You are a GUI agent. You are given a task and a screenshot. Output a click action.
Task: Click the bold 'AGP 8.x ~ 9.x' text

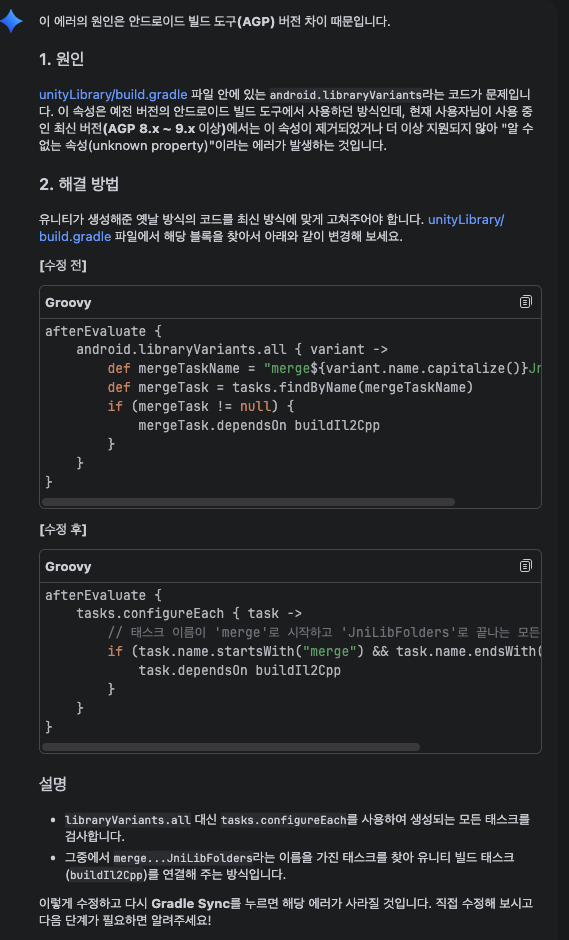[151, 128]
